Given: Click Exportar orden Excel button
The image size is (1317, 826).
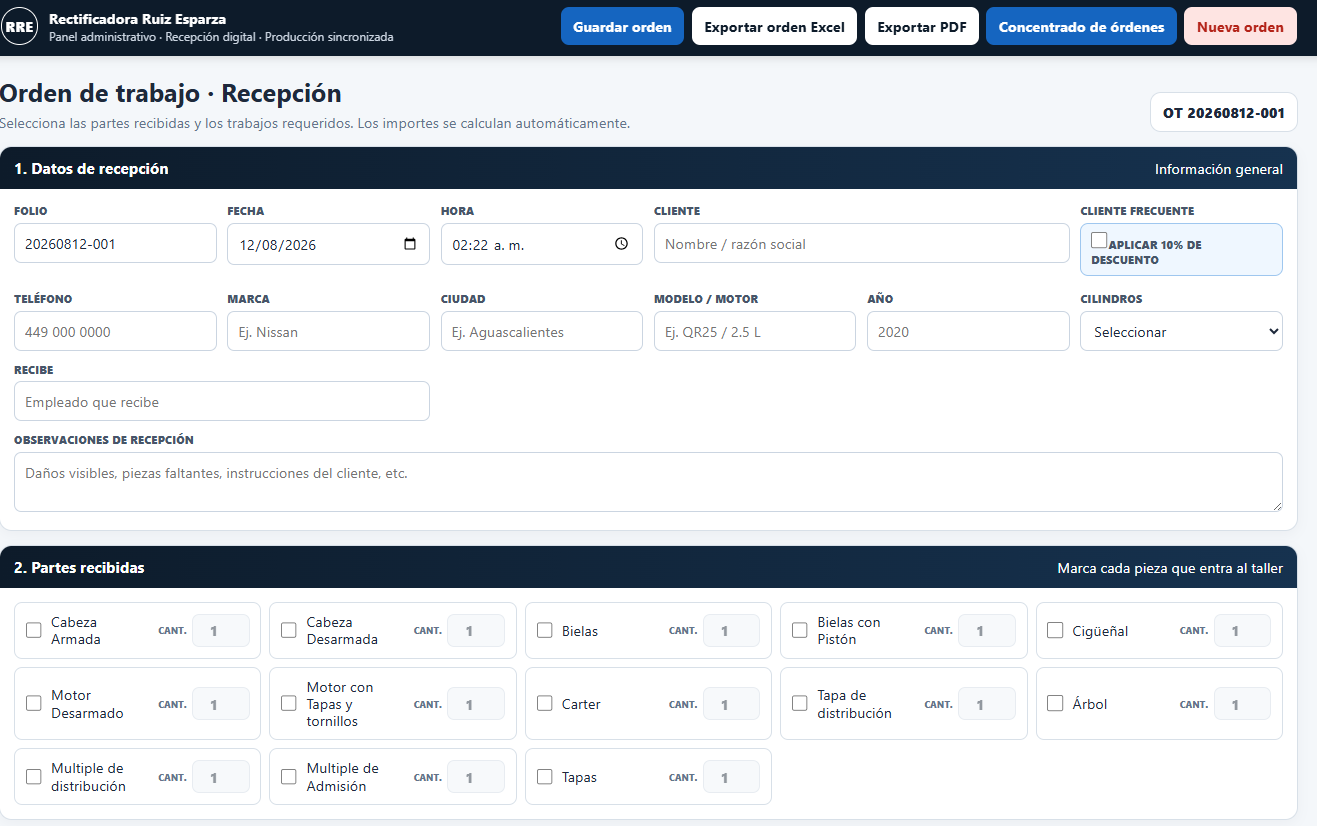Looking at the screenshot, I should coord(774,27).
